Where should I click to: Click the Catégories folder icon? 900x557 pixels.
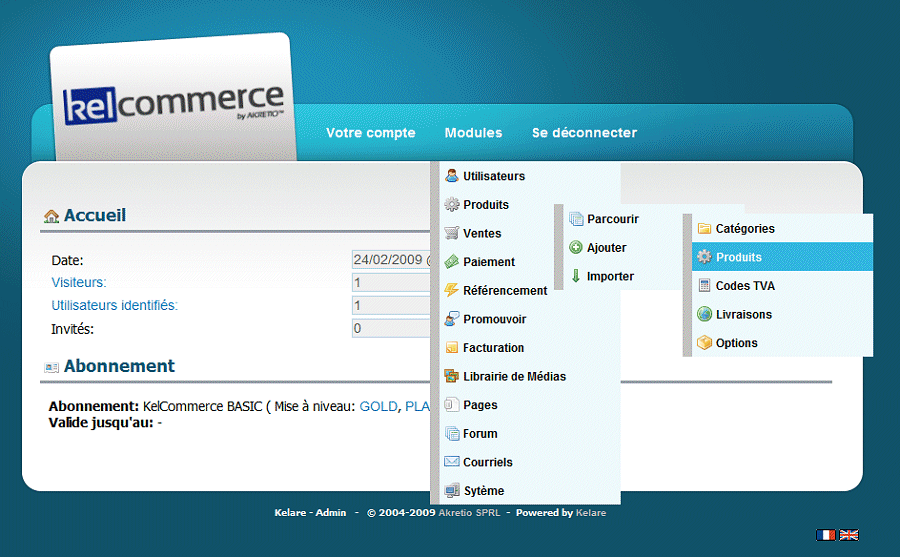[x=704, y=229]
